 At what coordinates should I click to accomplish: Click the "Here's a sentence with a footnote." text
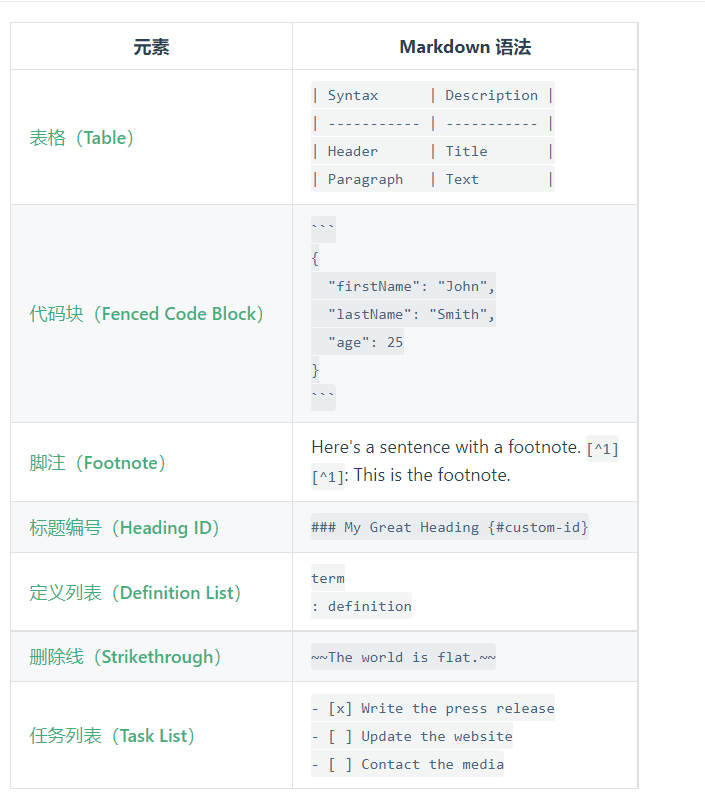point(446,448)
